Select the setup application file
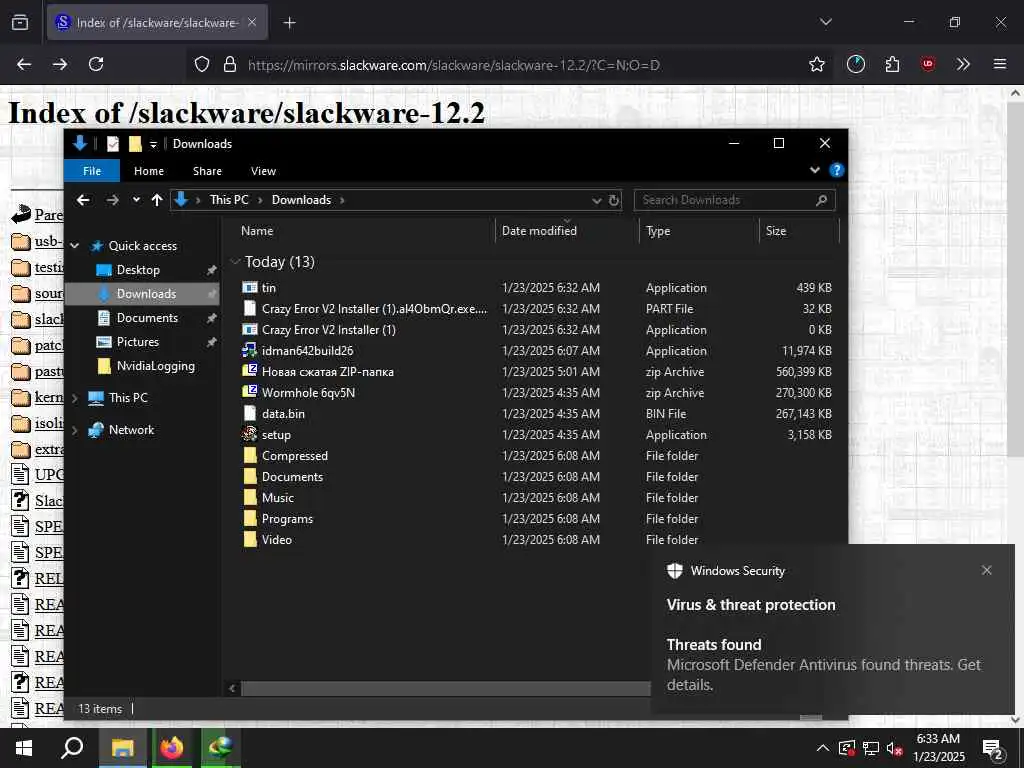 276,434
